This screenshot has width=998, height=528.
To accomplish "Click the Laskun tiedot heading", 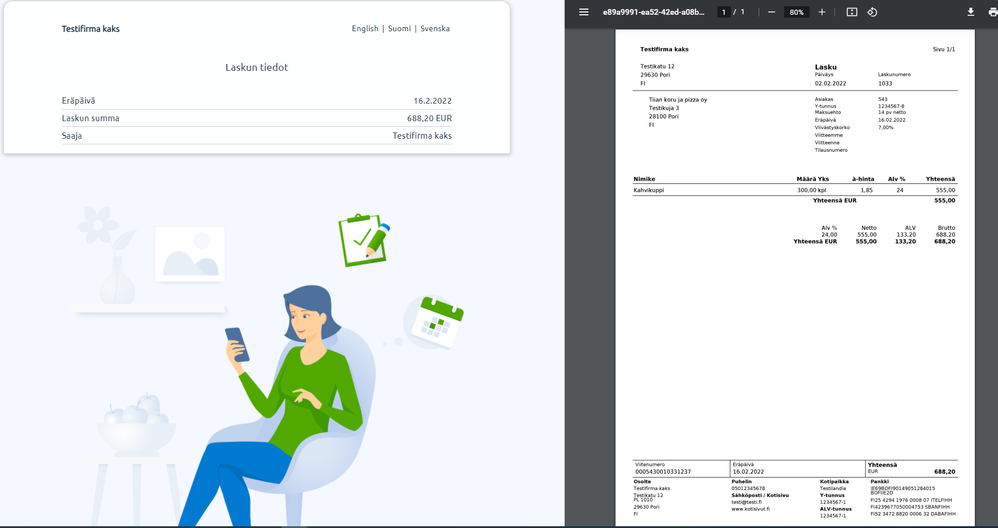I will point(257,67).
